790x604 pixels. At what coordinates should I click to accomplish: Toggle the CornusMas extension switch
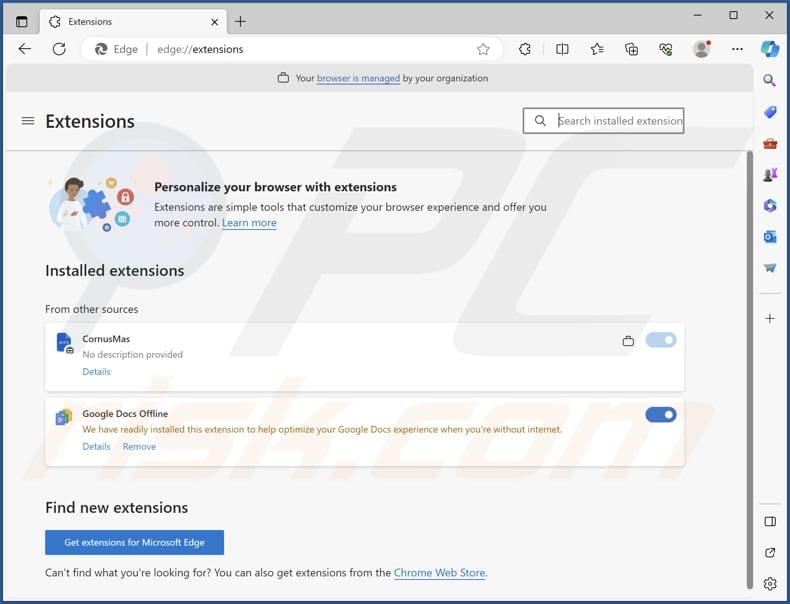pos(661,340)
